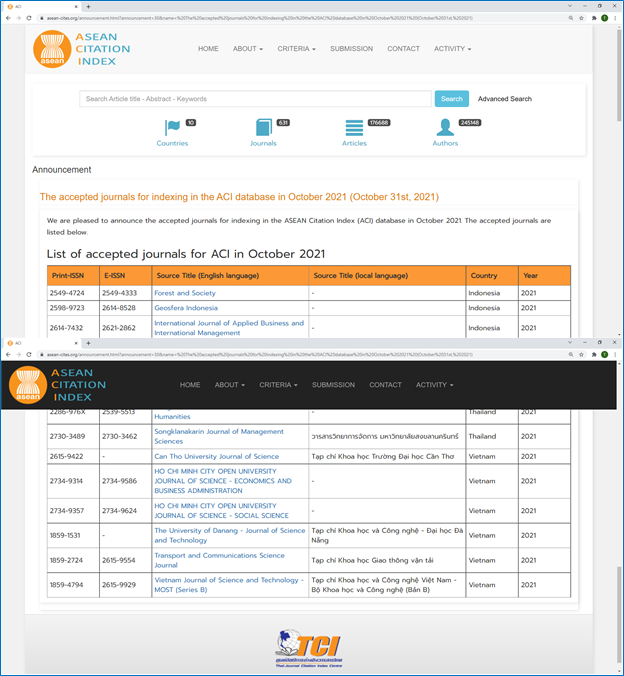The width and height of the screenshot is (624, 676).
Task: Go back in the bottom browser window
Action: tap(8, 354)
